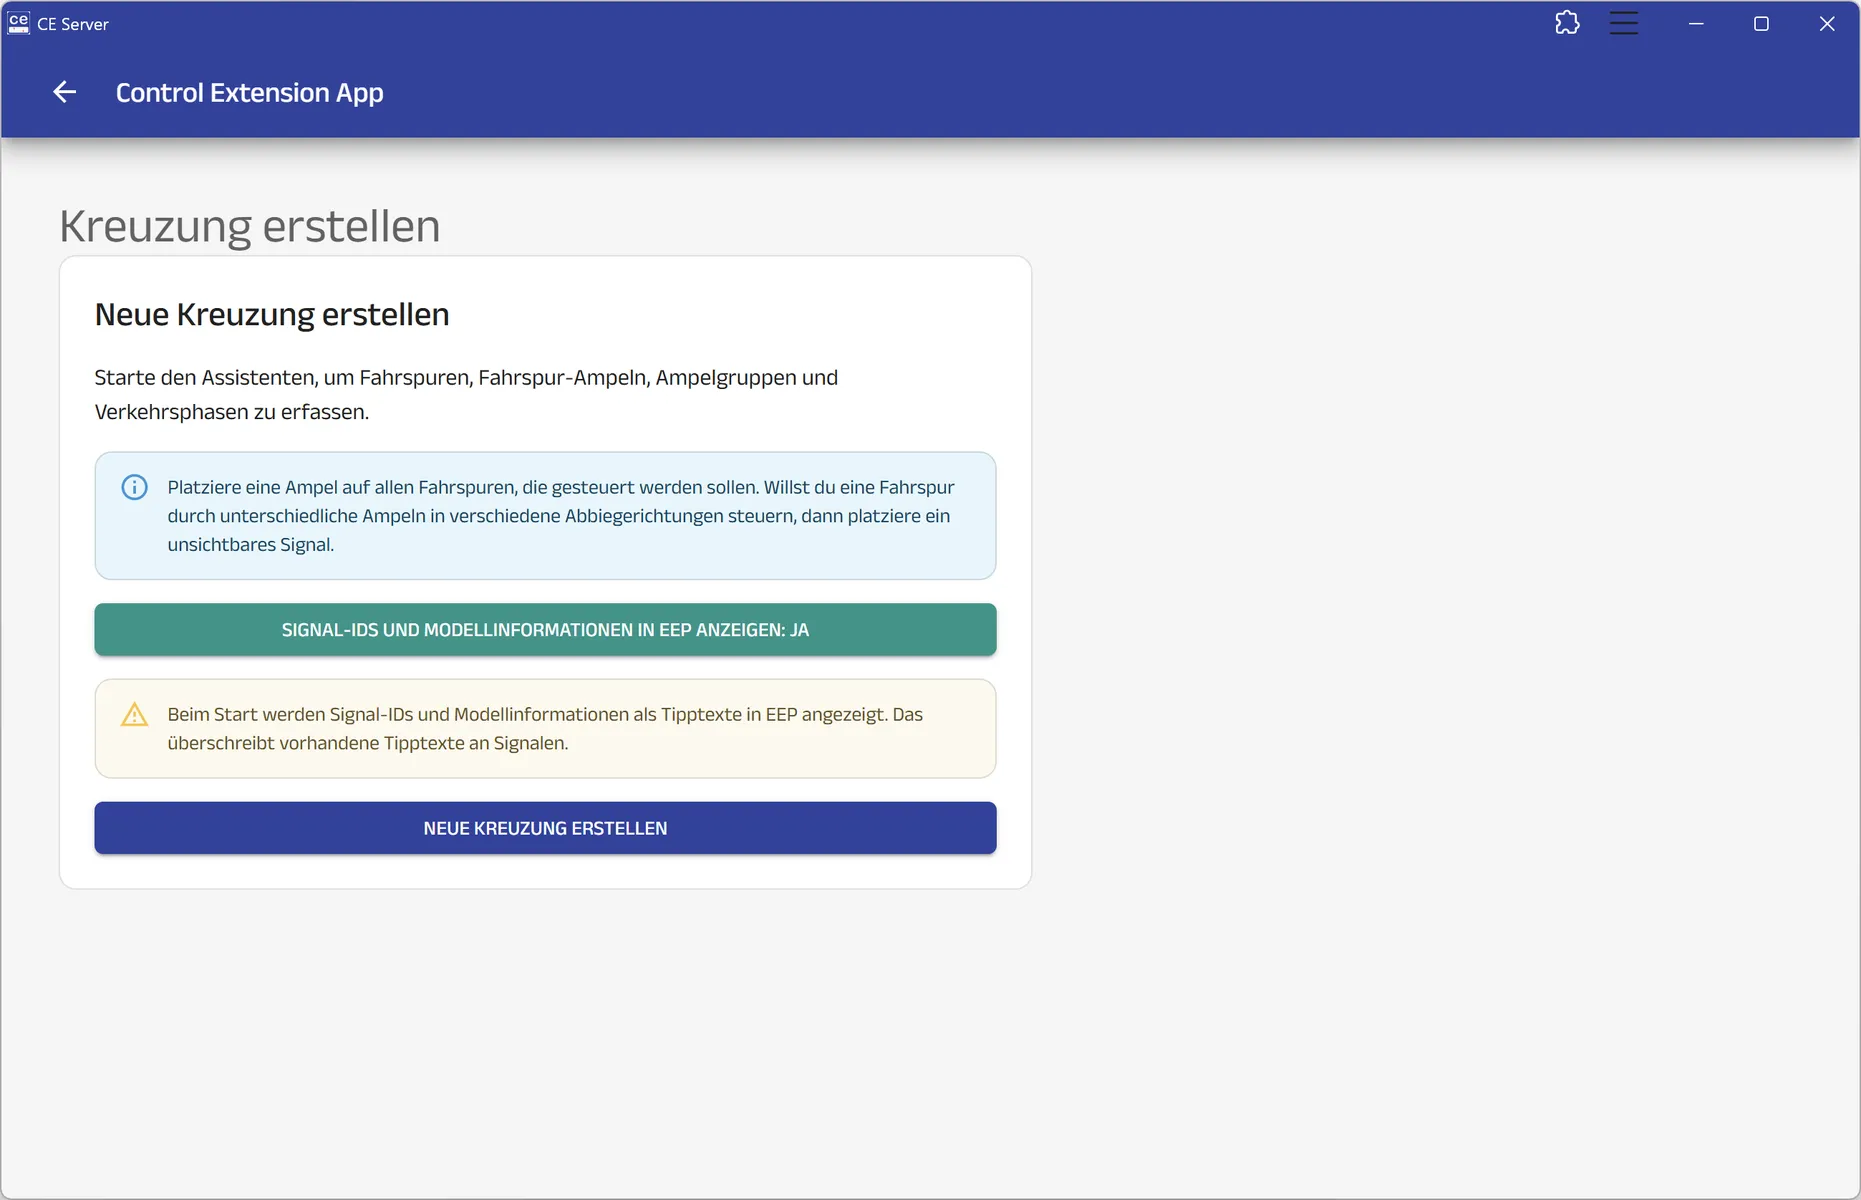The height and width of the screenshot is (1200, 1861).
Task: Minimize the CE Server window
Action: (1696, 23)
